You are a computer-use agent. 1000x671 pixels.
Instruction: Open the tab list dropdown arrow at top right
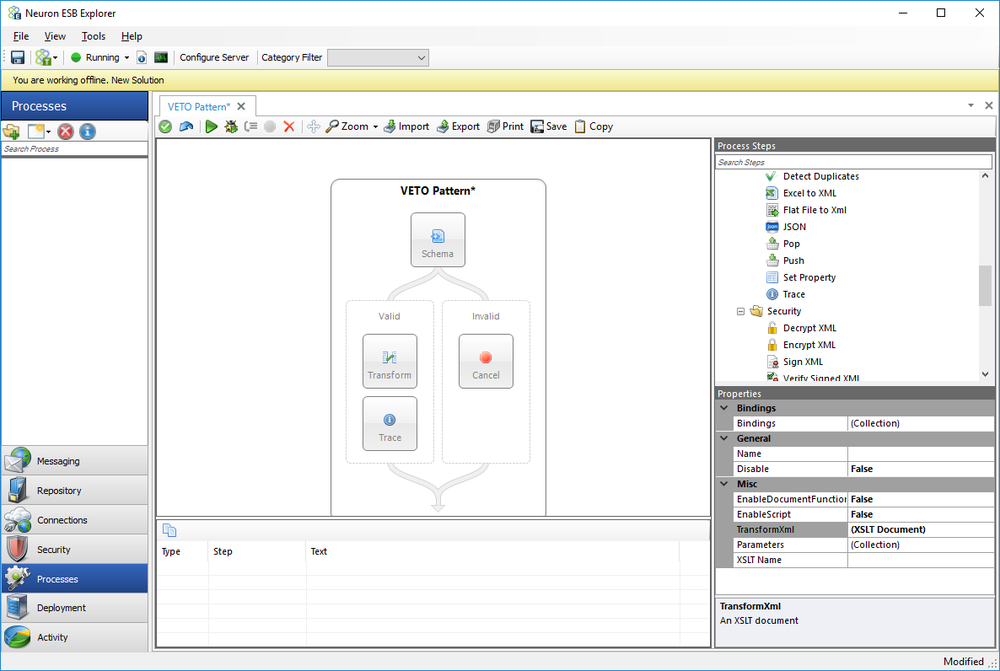click(x=971, y=105)
